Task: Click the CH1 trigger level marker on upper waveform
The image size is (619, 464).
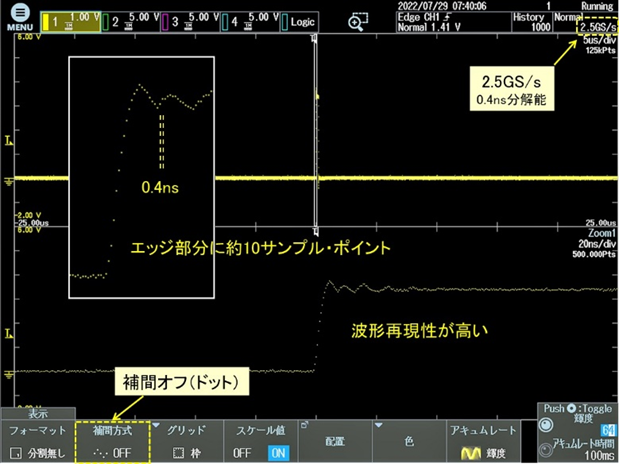Action: coord(9,140)
